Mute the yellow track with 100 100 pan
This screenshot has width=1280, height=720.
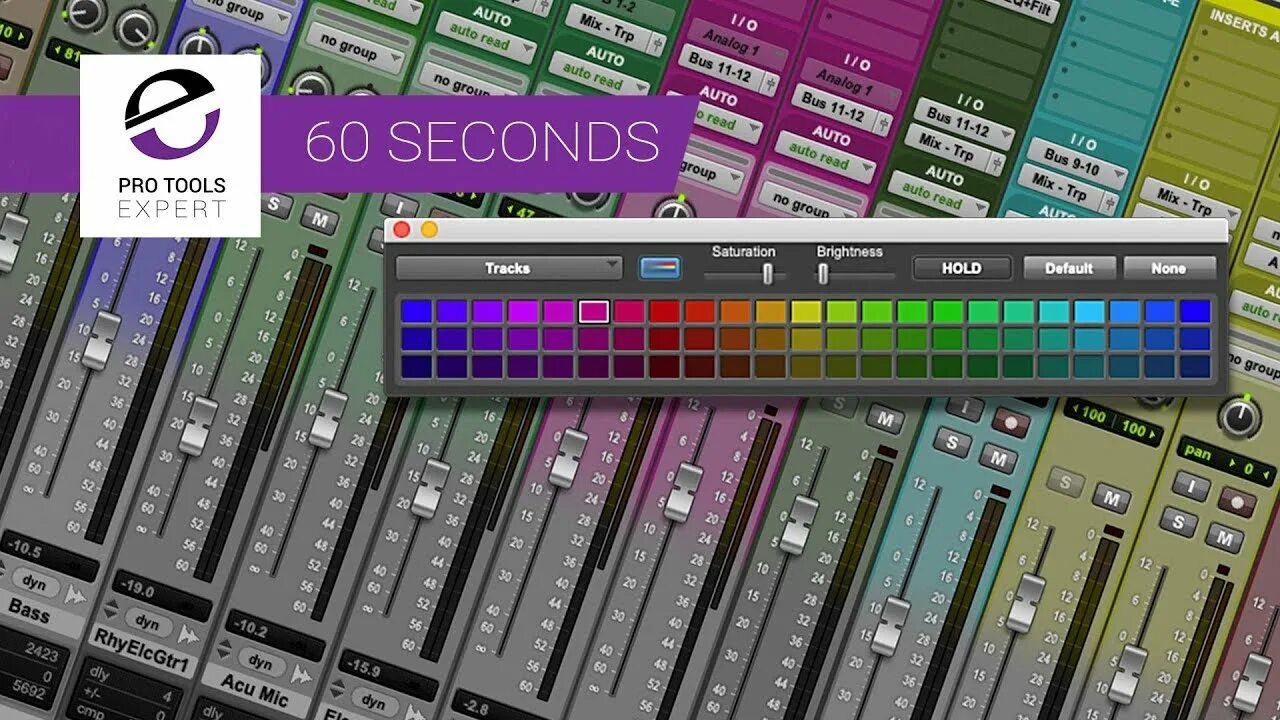[x=1111, y=497]
